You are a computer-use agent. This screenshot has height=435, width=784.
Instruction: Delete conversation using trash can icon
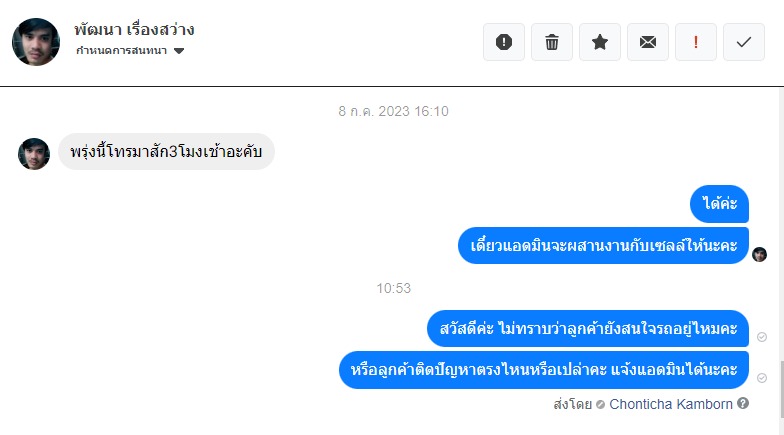552,42
